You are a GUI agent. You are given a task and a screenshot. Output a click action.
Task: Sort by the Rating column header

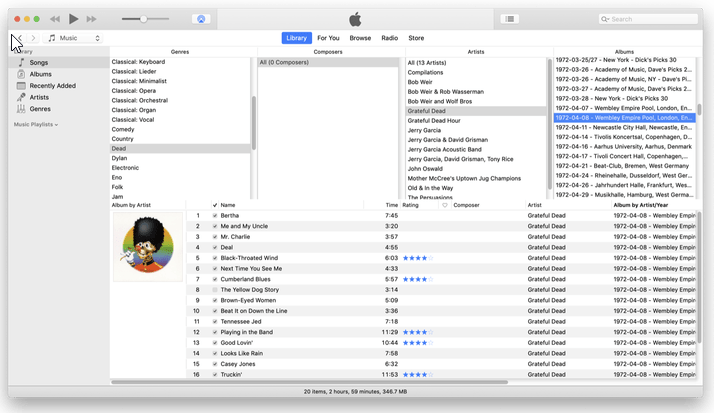410,205
